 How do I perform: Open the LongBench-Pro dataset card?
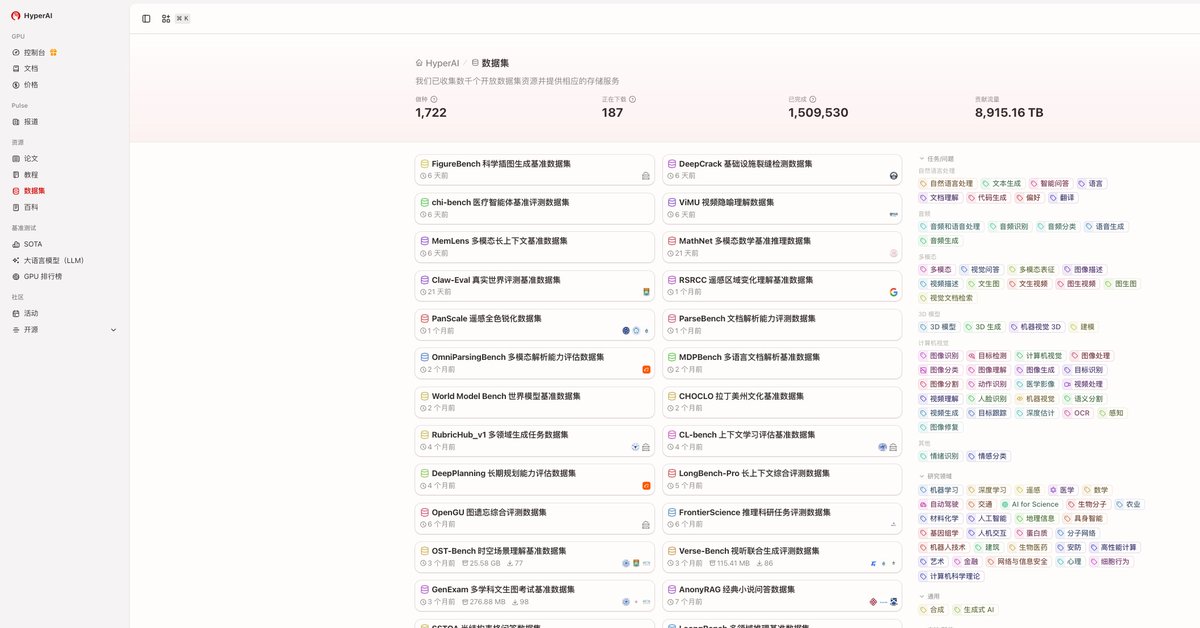[782, 479]
